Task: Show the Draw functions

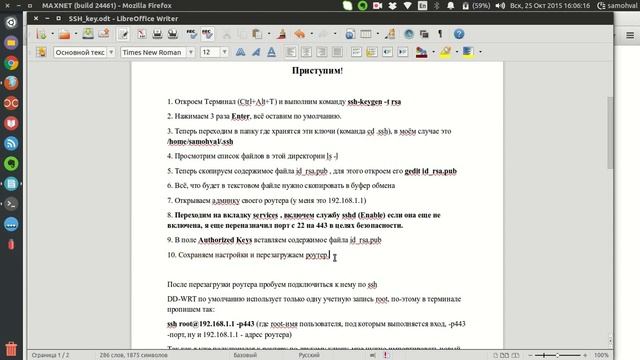Action: pos(390,34)
